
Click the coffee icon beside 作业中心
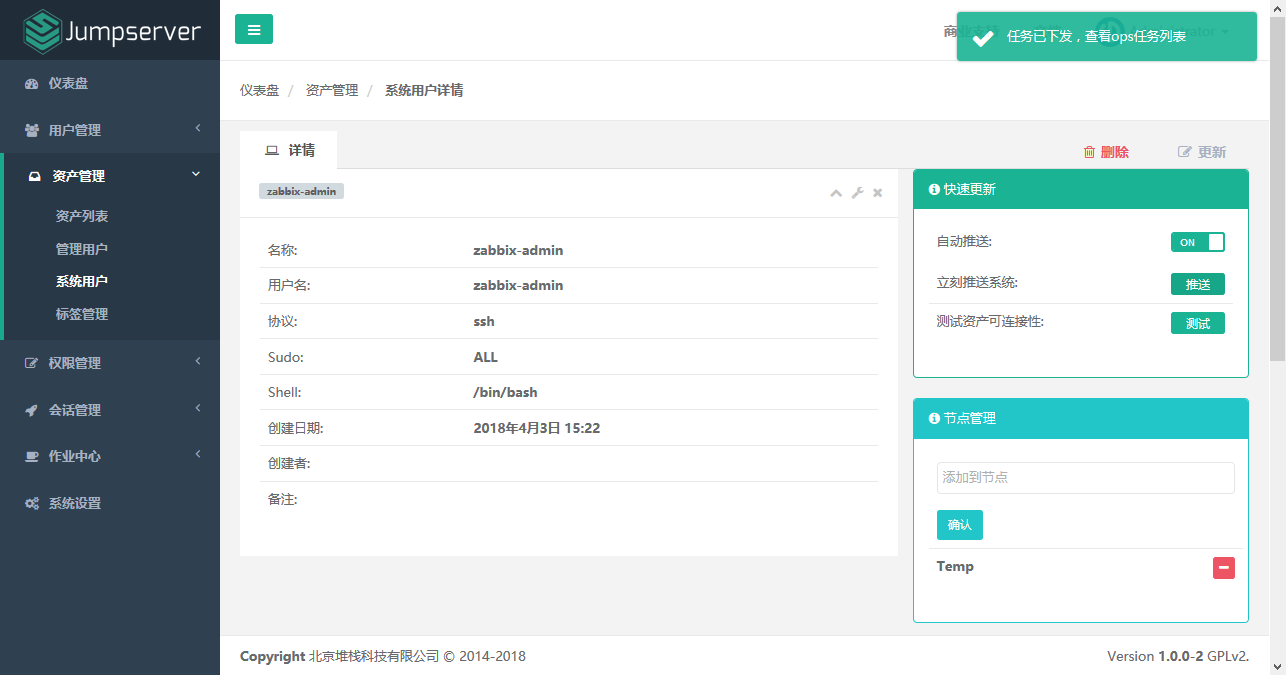click(x=32, y=456)
